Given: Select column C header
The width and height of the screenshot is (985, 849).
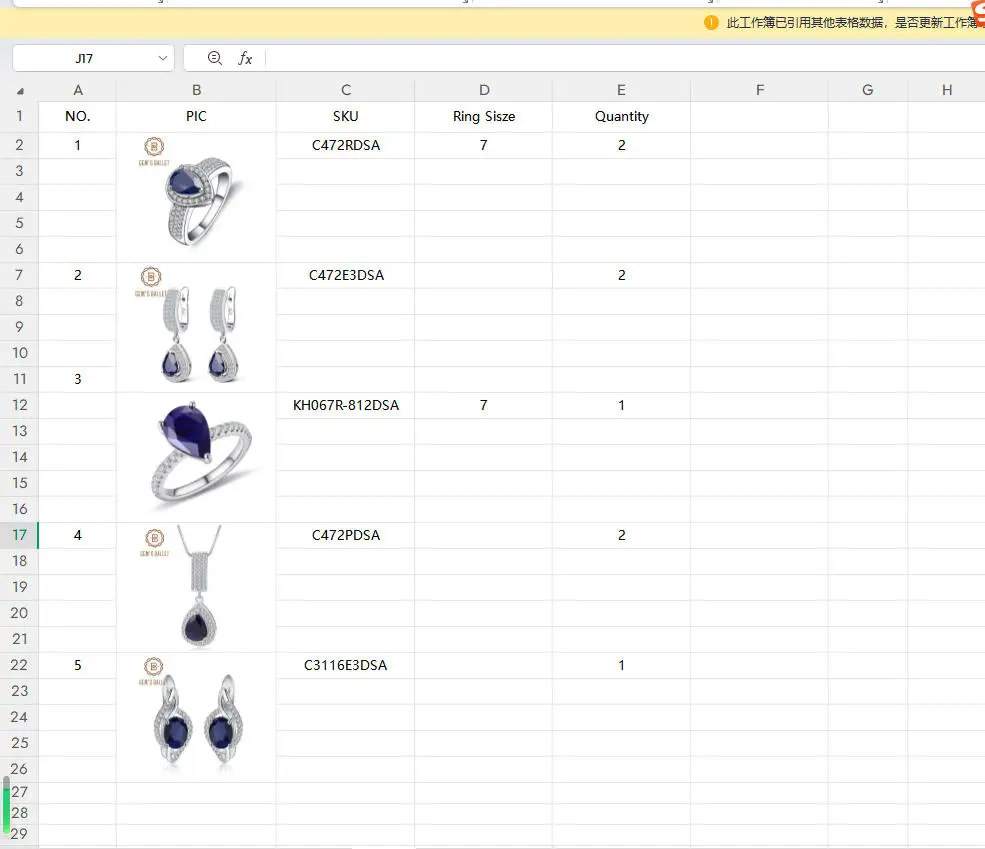Looking at the screenshot, I should (346, 90).
